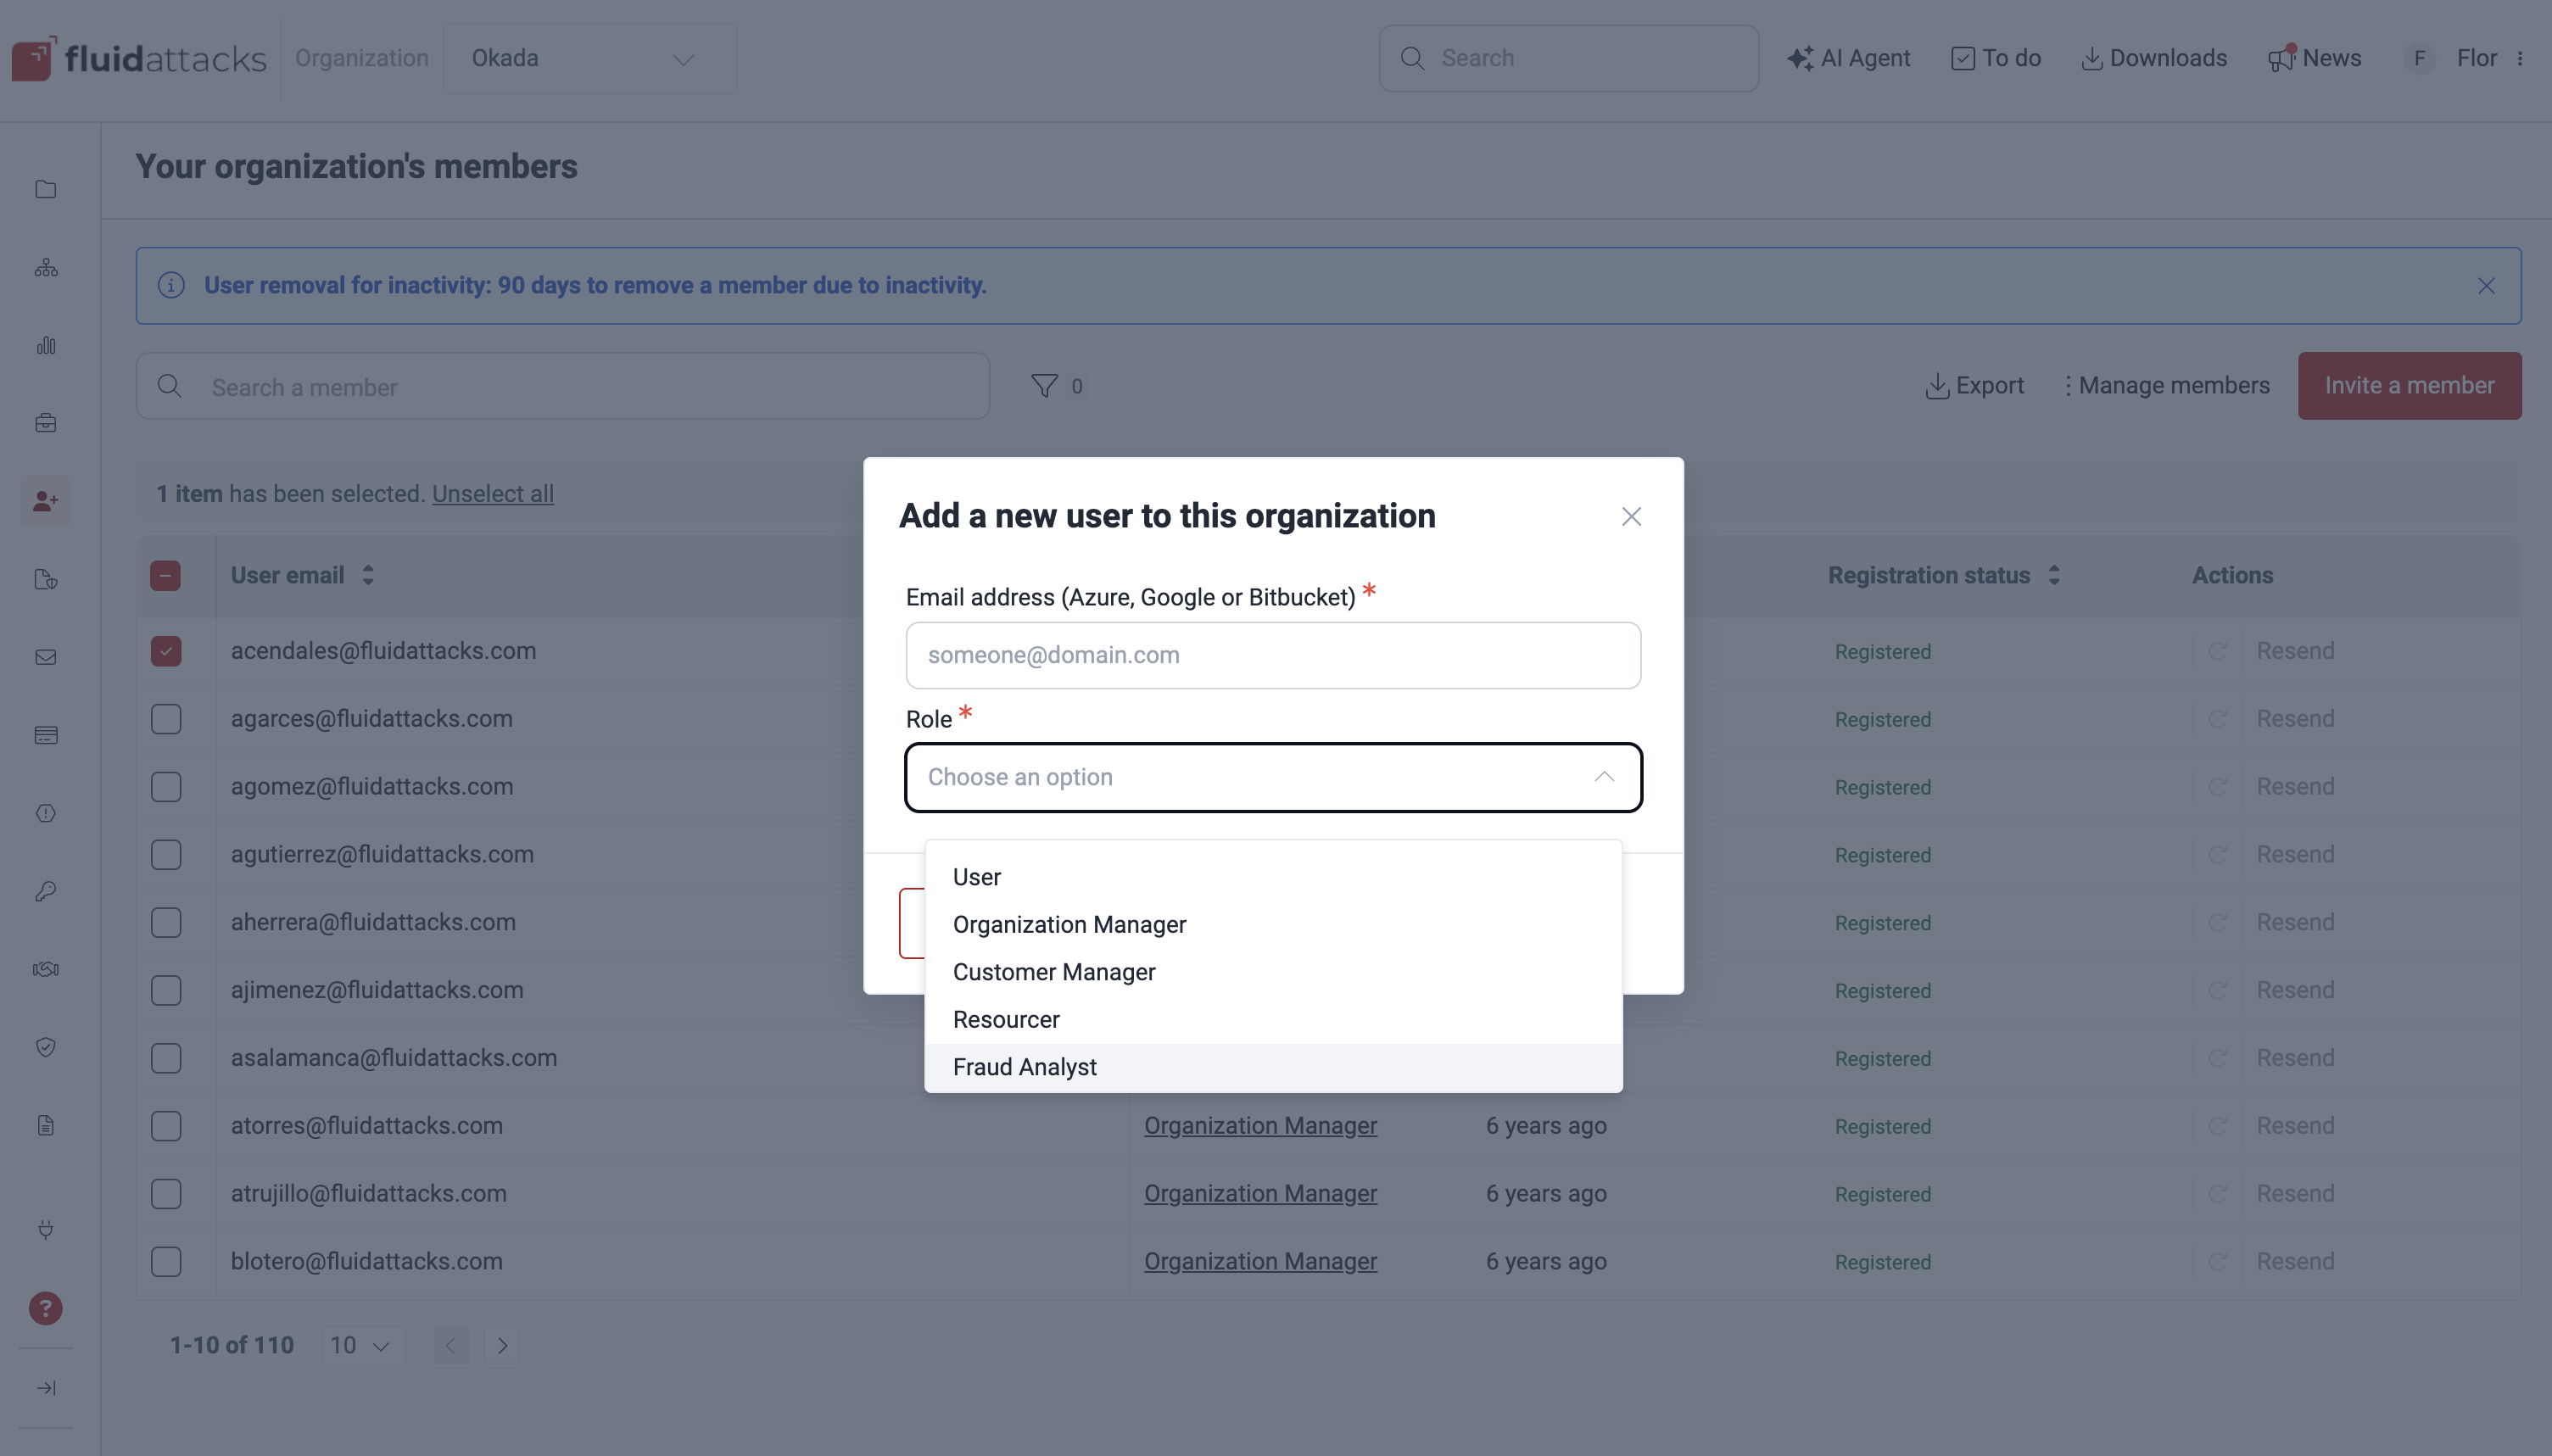Open the credit card billing sidebar icon

[x=46, y=735]
